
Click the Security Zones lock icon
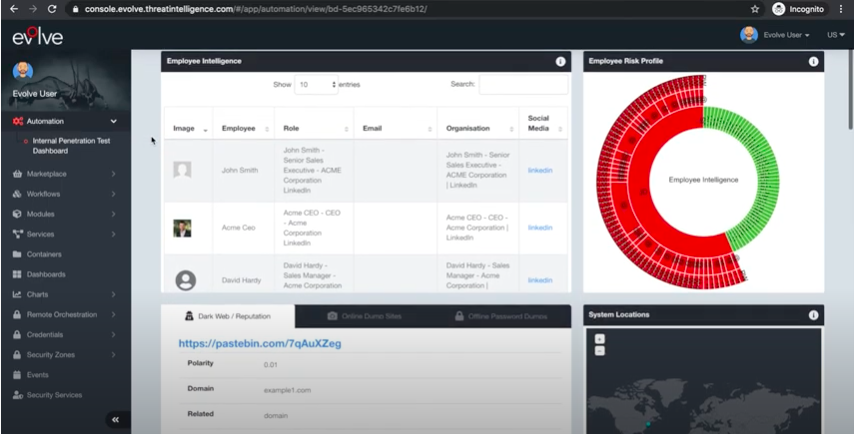[x=17, y=354]
